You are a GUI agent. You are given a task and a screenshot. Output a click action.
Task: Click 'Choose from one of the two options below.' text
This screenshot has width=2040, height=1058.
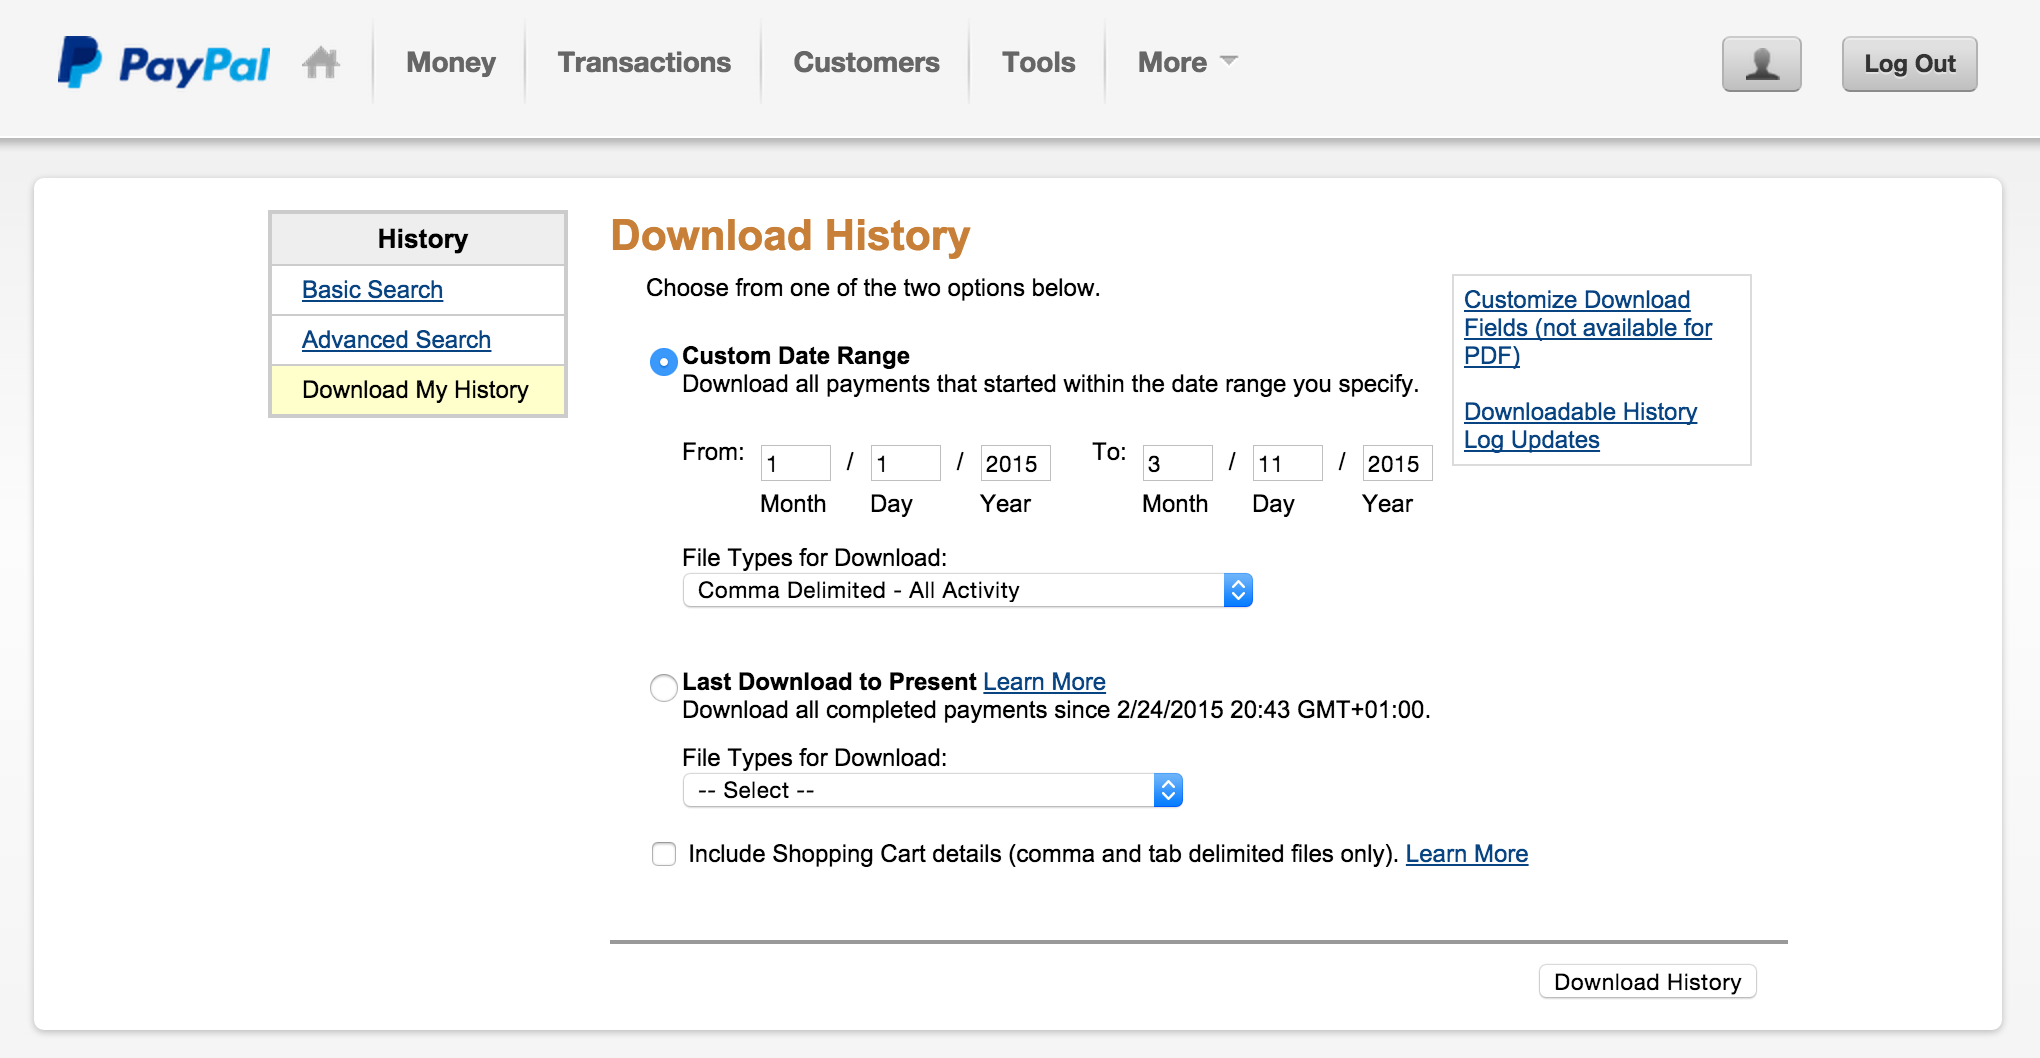click(x=873, y=288)
